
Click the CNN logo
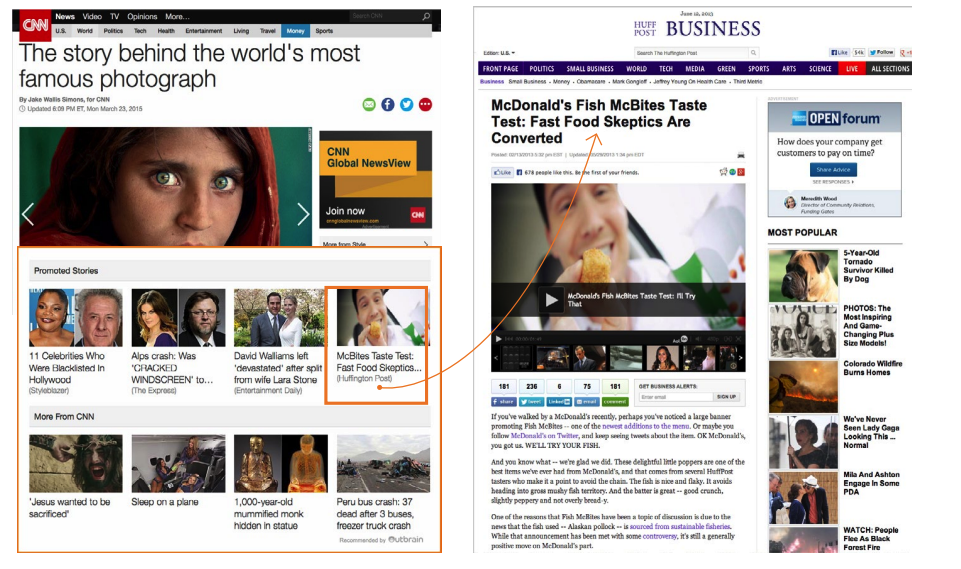[35, 25]
